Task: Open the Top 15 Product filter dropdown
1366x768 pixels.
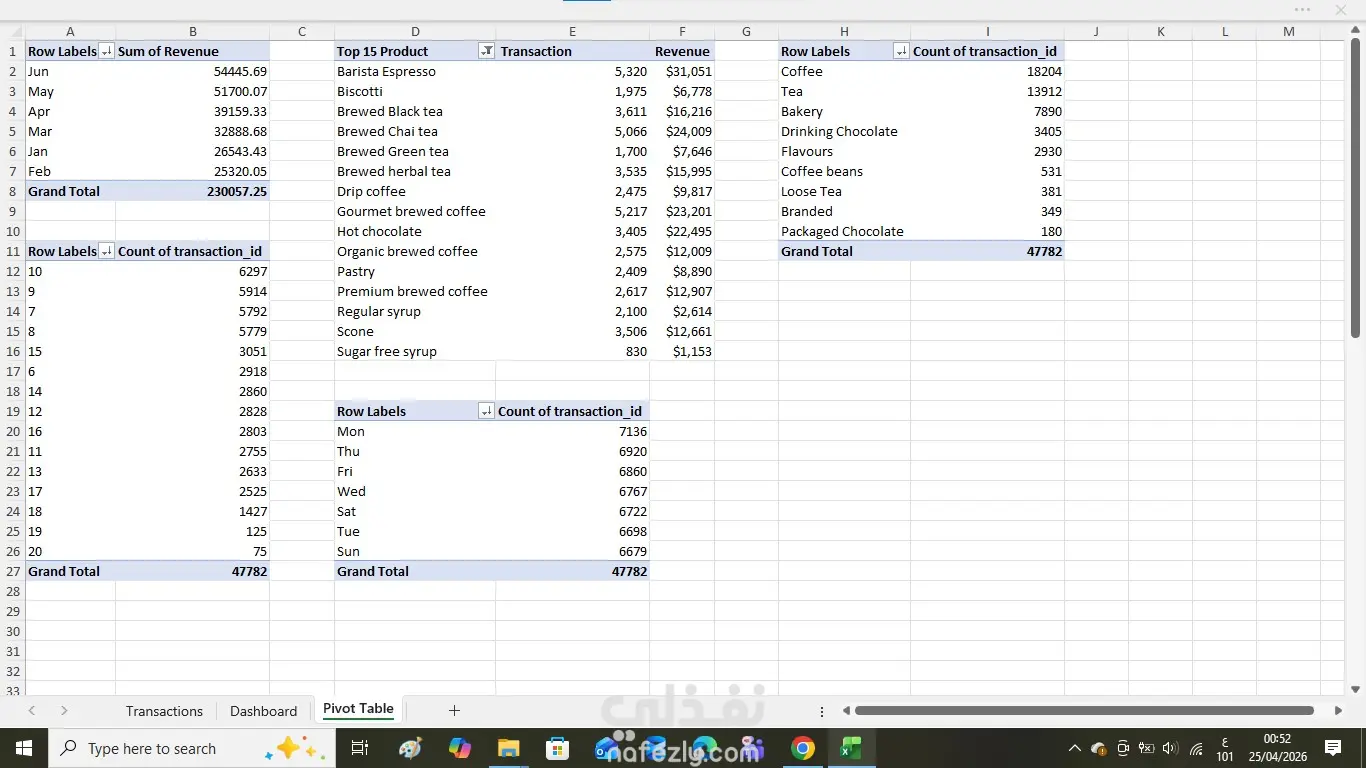Action: point(486,51)
